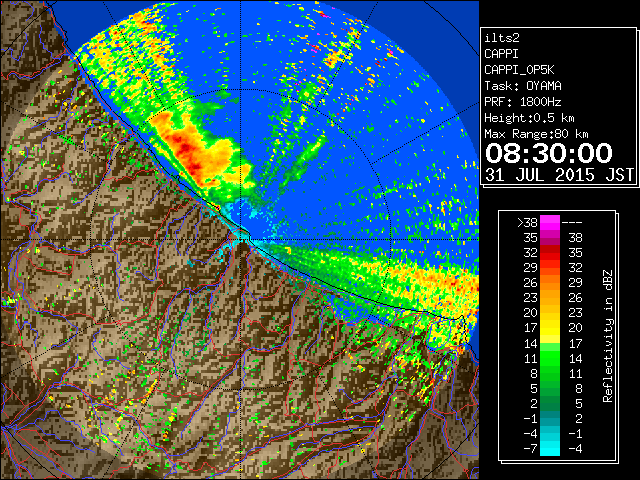Click the '31 JUL 2015 JST' date

coord(559,175)
